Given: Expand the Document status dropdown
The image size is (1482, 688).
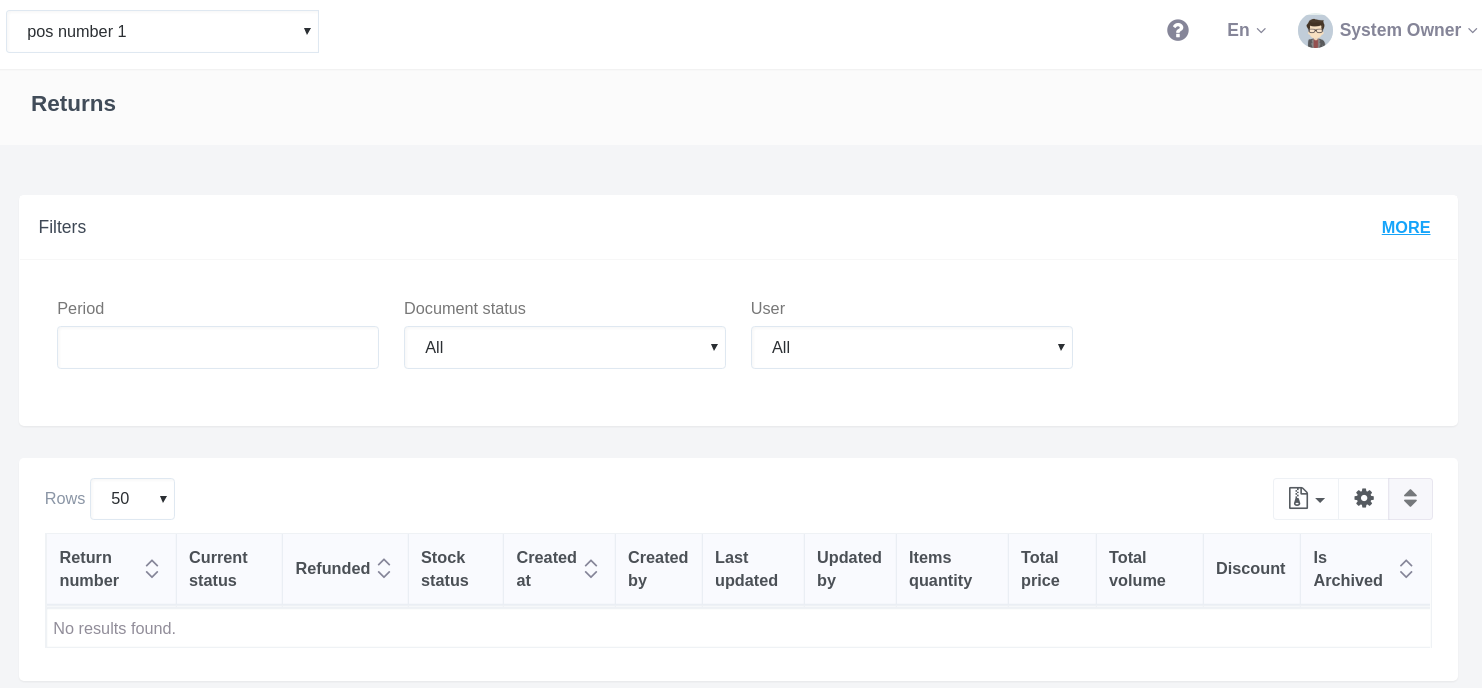Looking at the screenshot, I should coord(564,348).
